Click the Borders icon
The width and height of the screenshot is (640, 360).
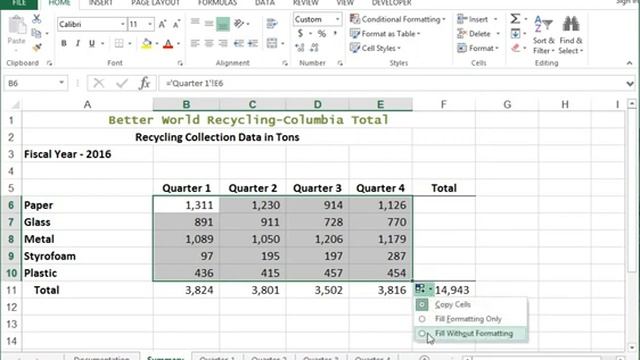119,43
